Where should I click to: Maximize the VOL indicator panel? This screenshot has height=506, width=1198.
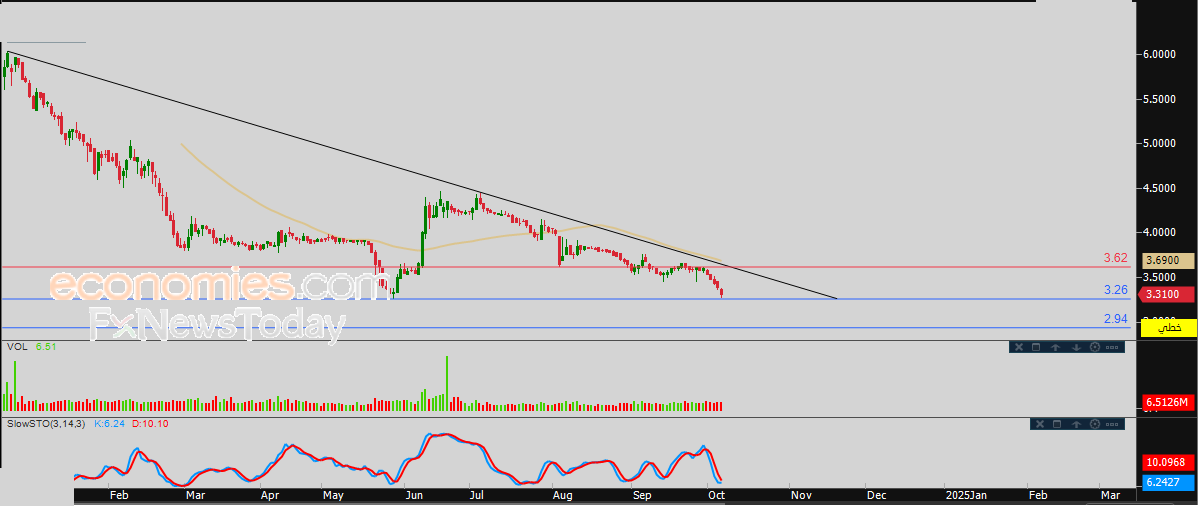coord(1036,347)
